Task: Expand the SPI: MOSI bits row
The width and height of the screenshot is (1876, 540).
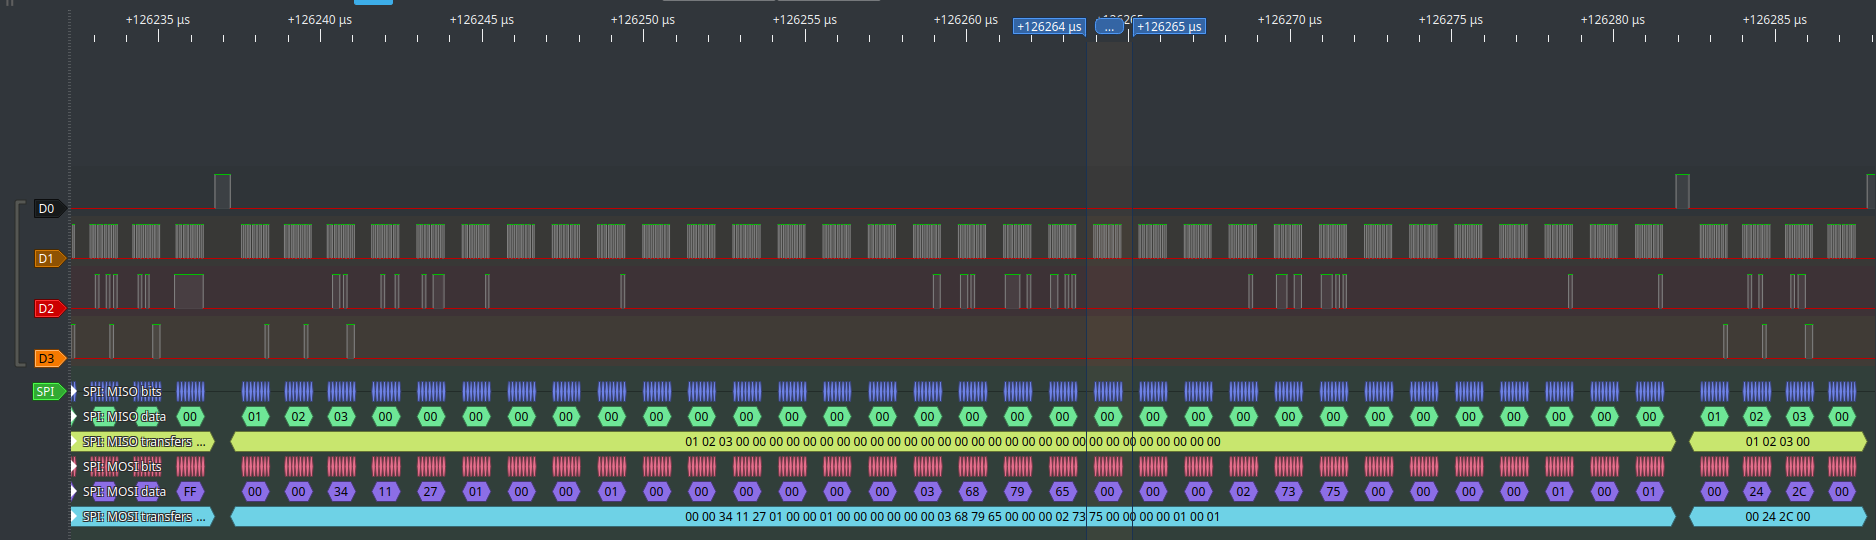Action: click(x=74, y=467)
